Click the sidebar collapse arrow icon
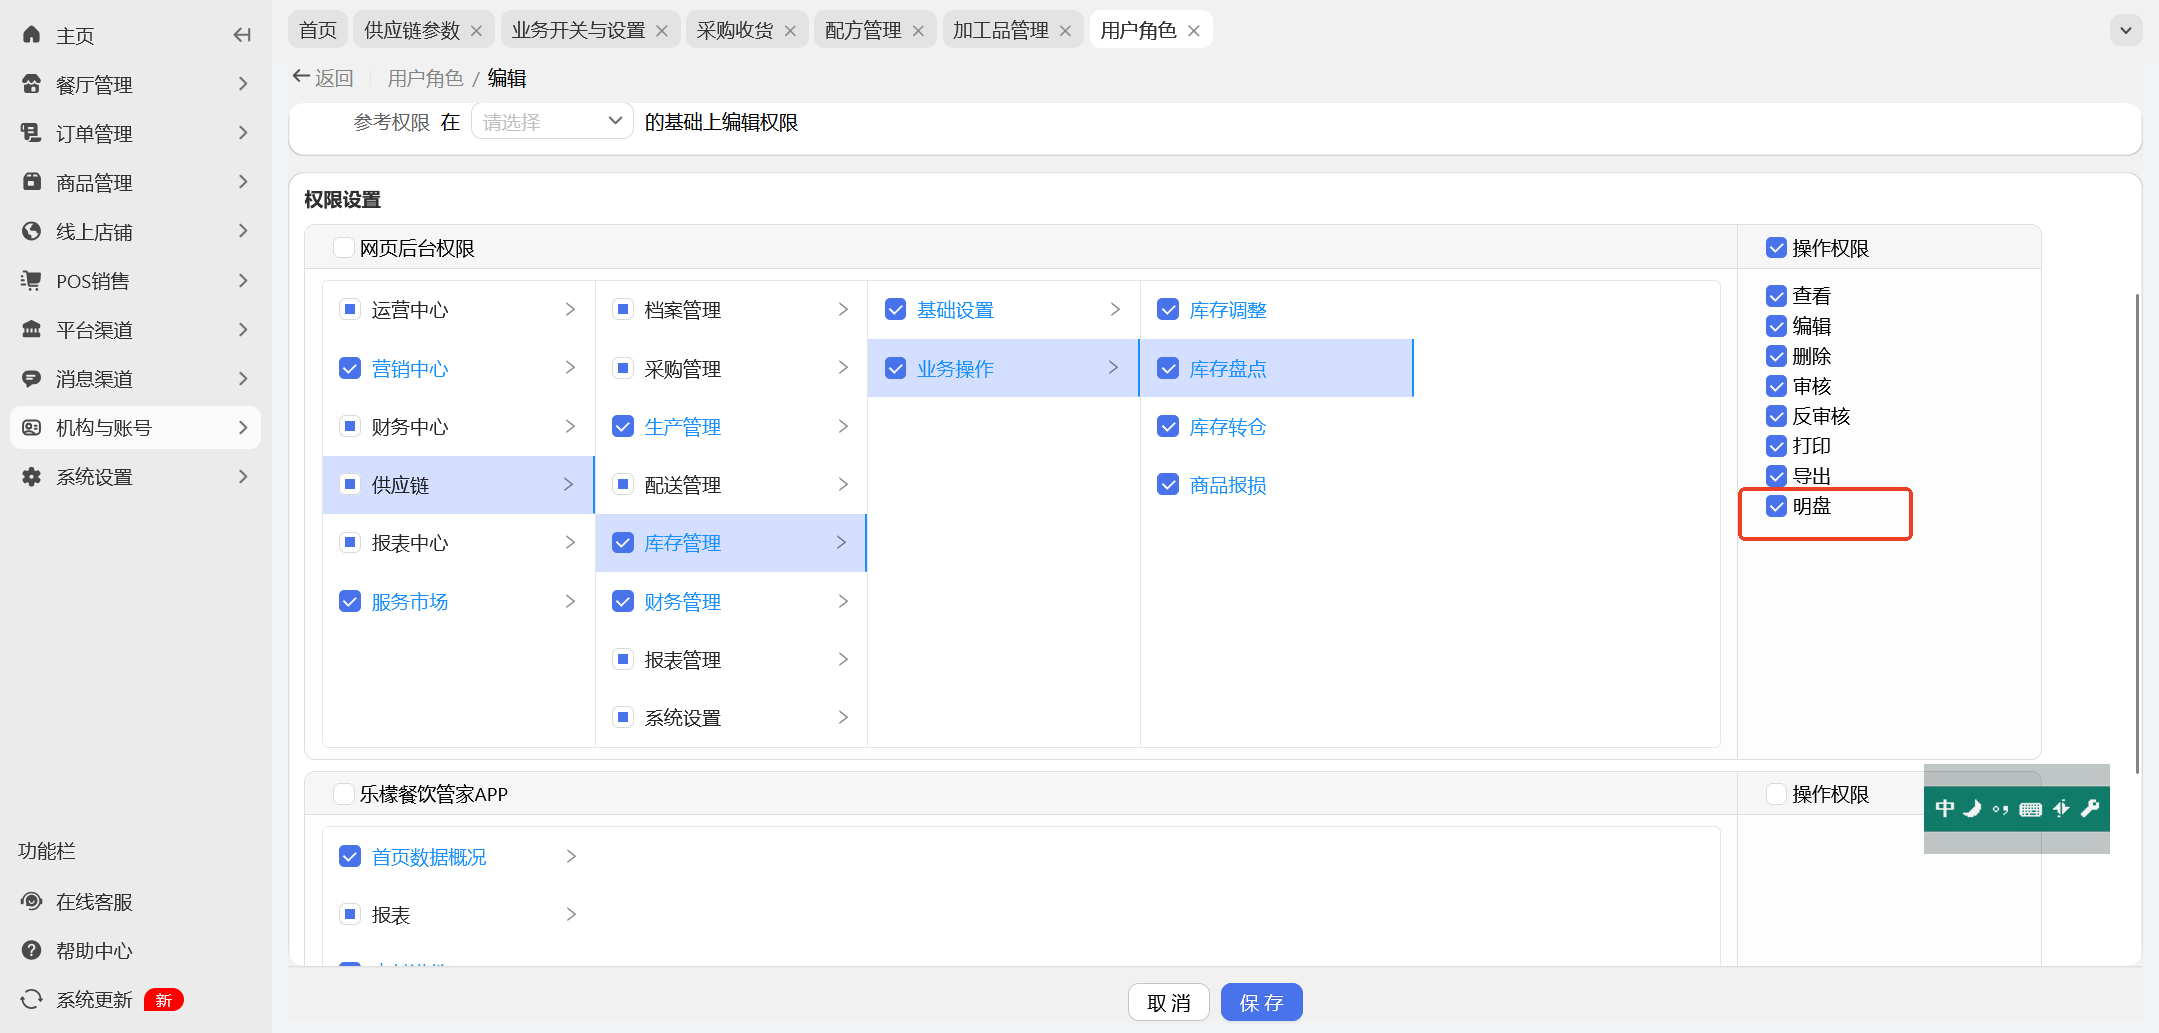The width and height of the screenshot is (2159, 1033). [241, 35]
